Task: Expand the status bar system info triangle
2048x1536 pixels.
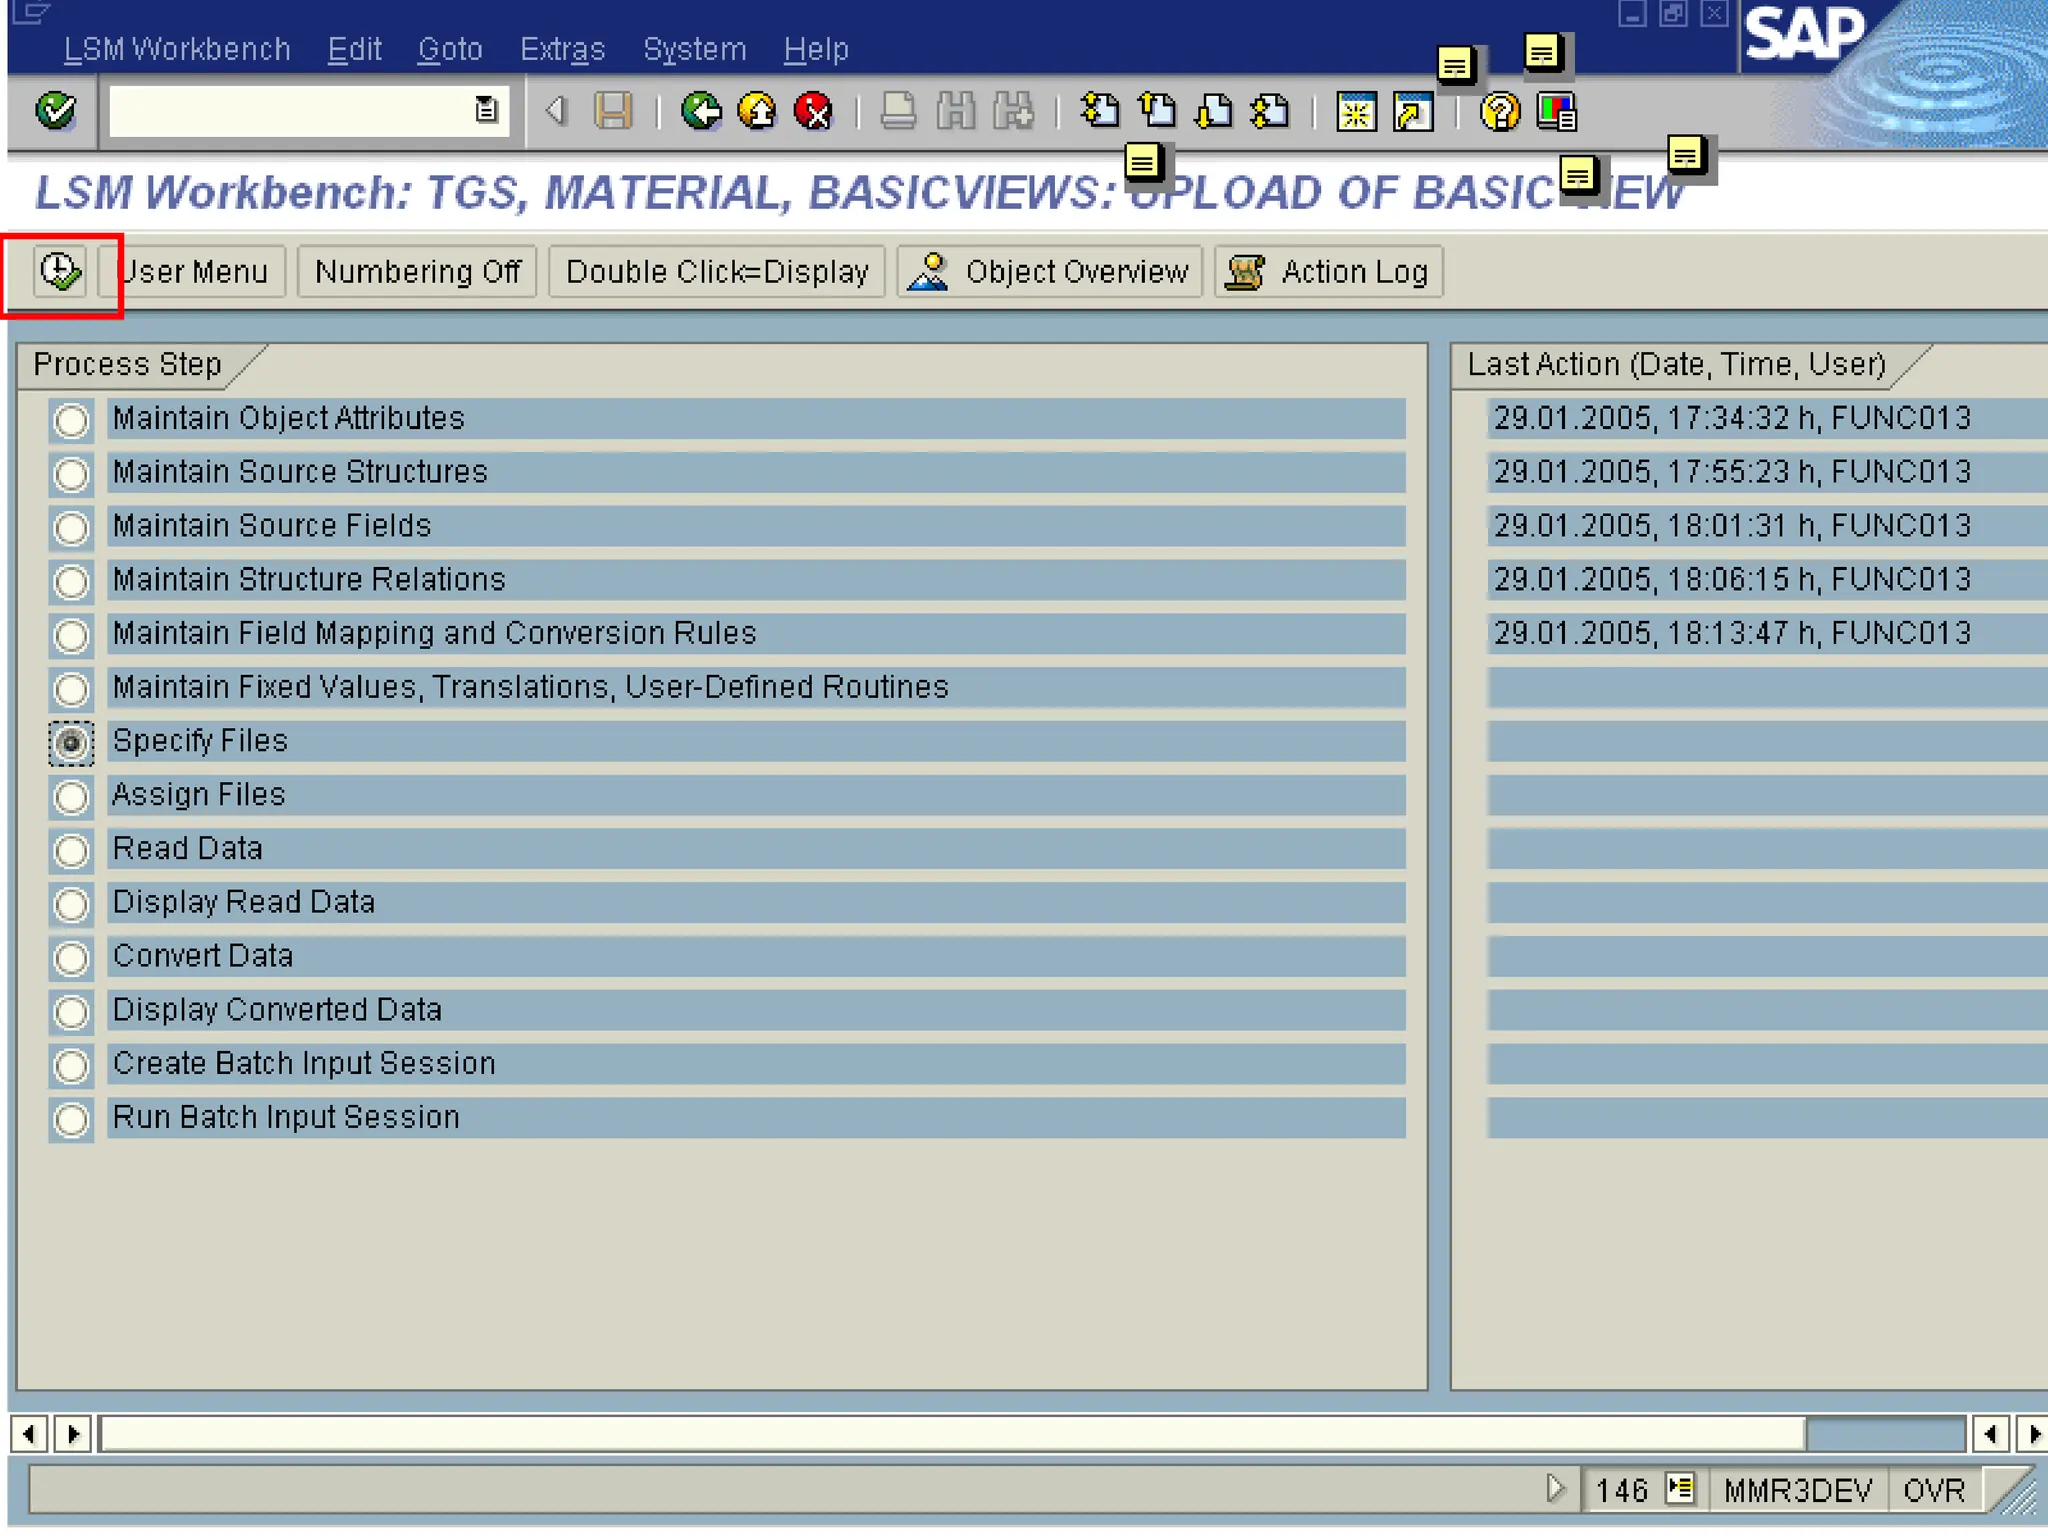Action: pyautogui.click(x=1554, y=1488)
